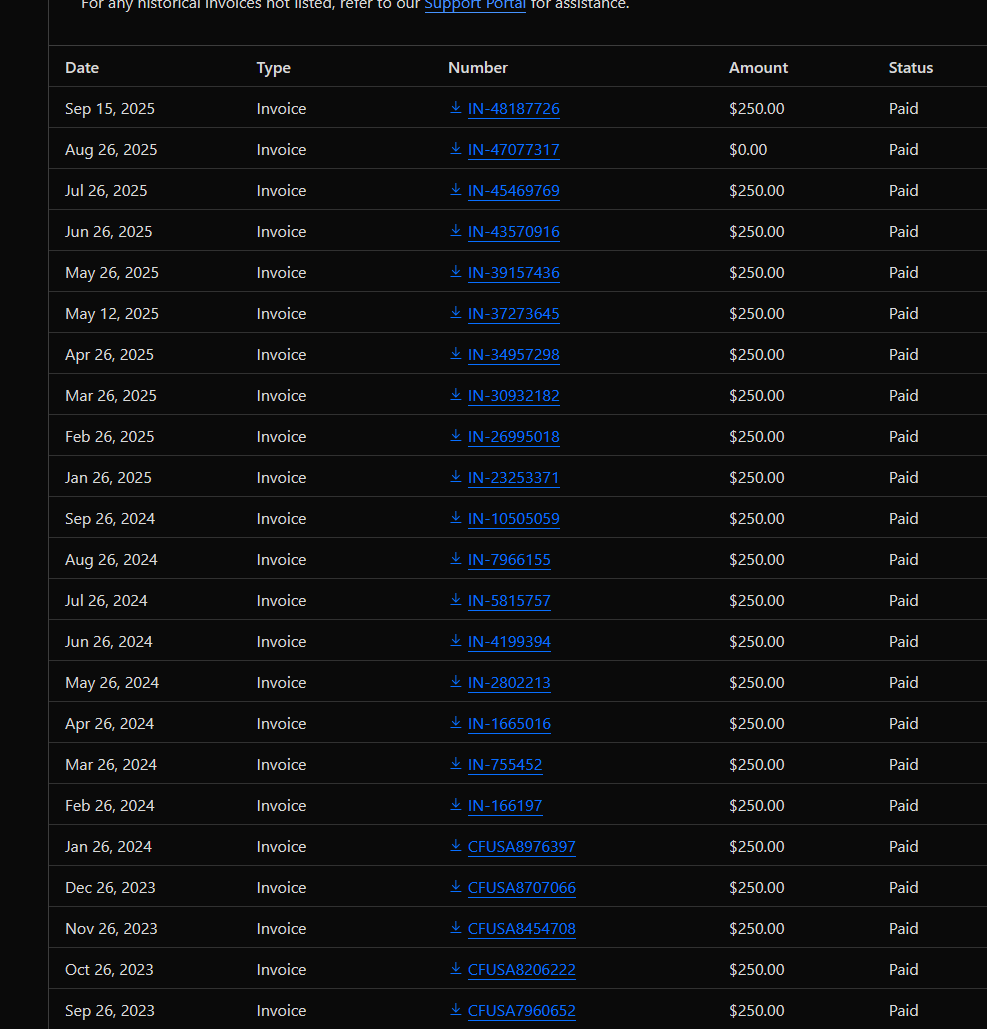
Task: Open the Support Portal link
Action: tap(475, 5)
